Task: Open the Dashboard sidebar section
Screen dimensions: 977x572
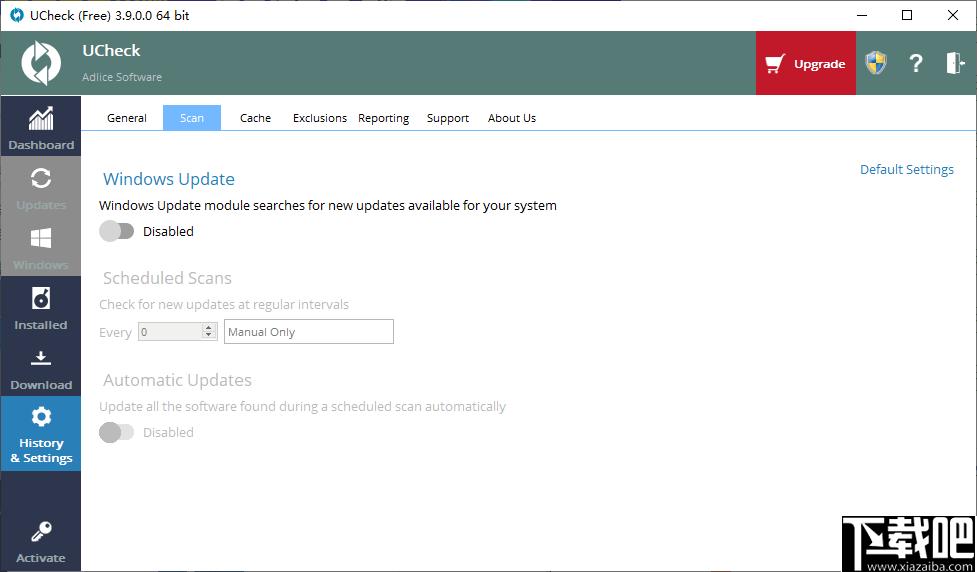Action: tap(41, 126)
